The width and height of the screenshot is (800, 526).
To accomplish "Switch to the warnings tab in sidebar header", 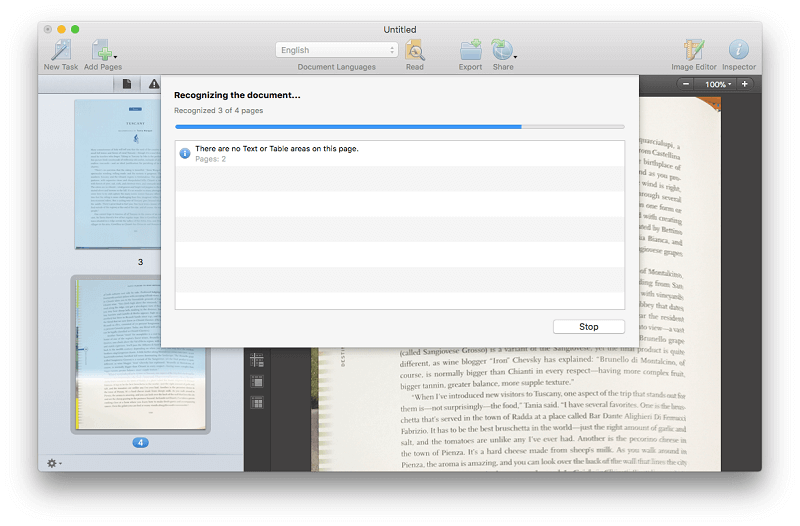I will tap(154, 85).
